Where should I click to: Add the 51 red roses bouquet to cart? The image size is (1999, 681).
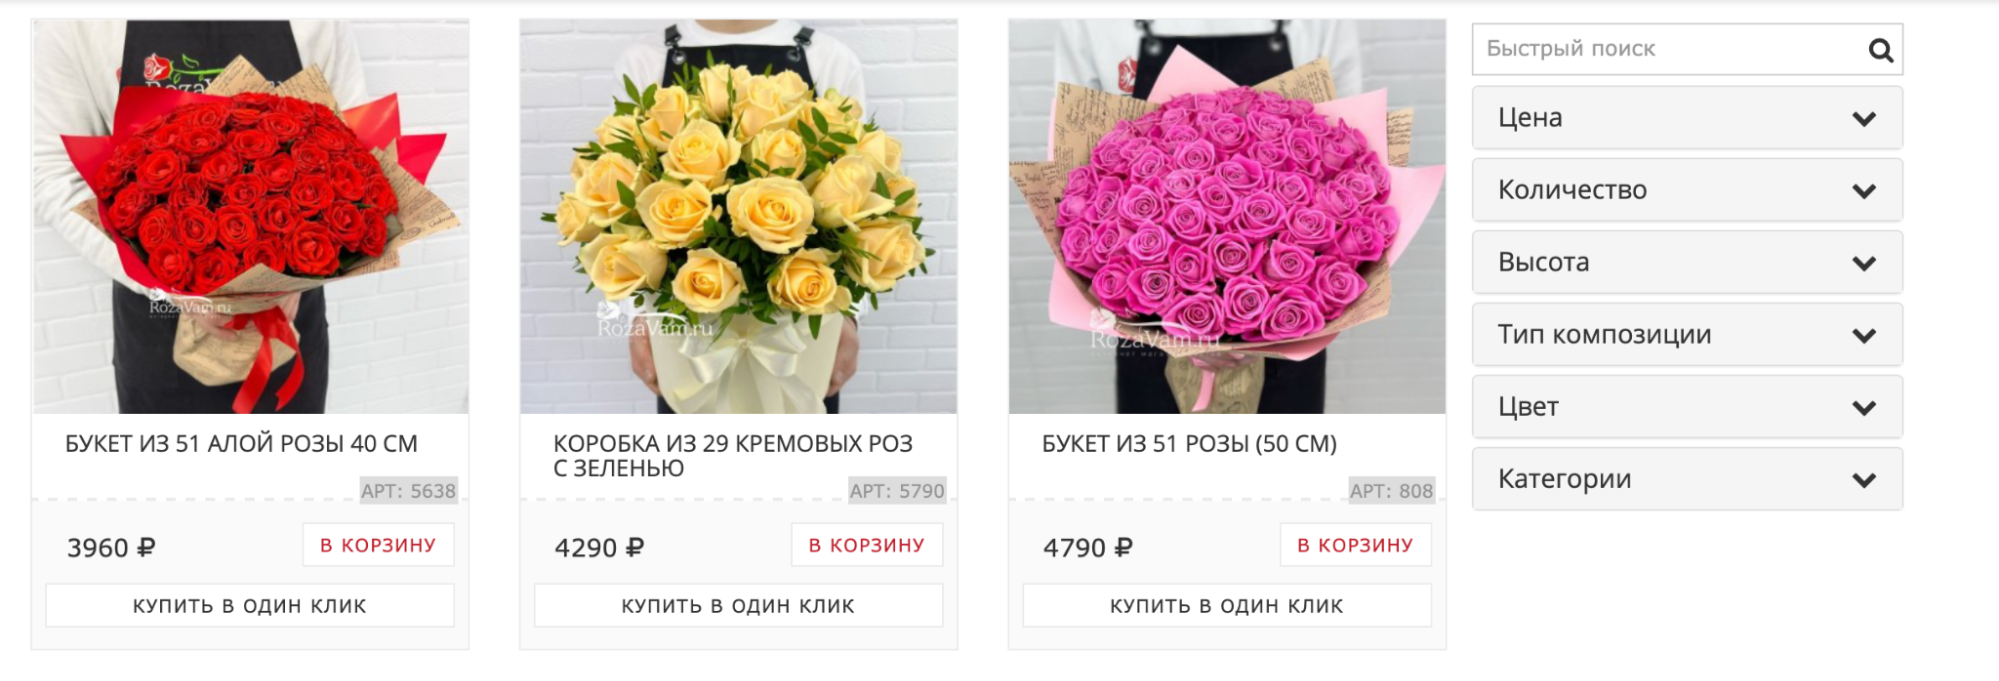click(378, 545)
